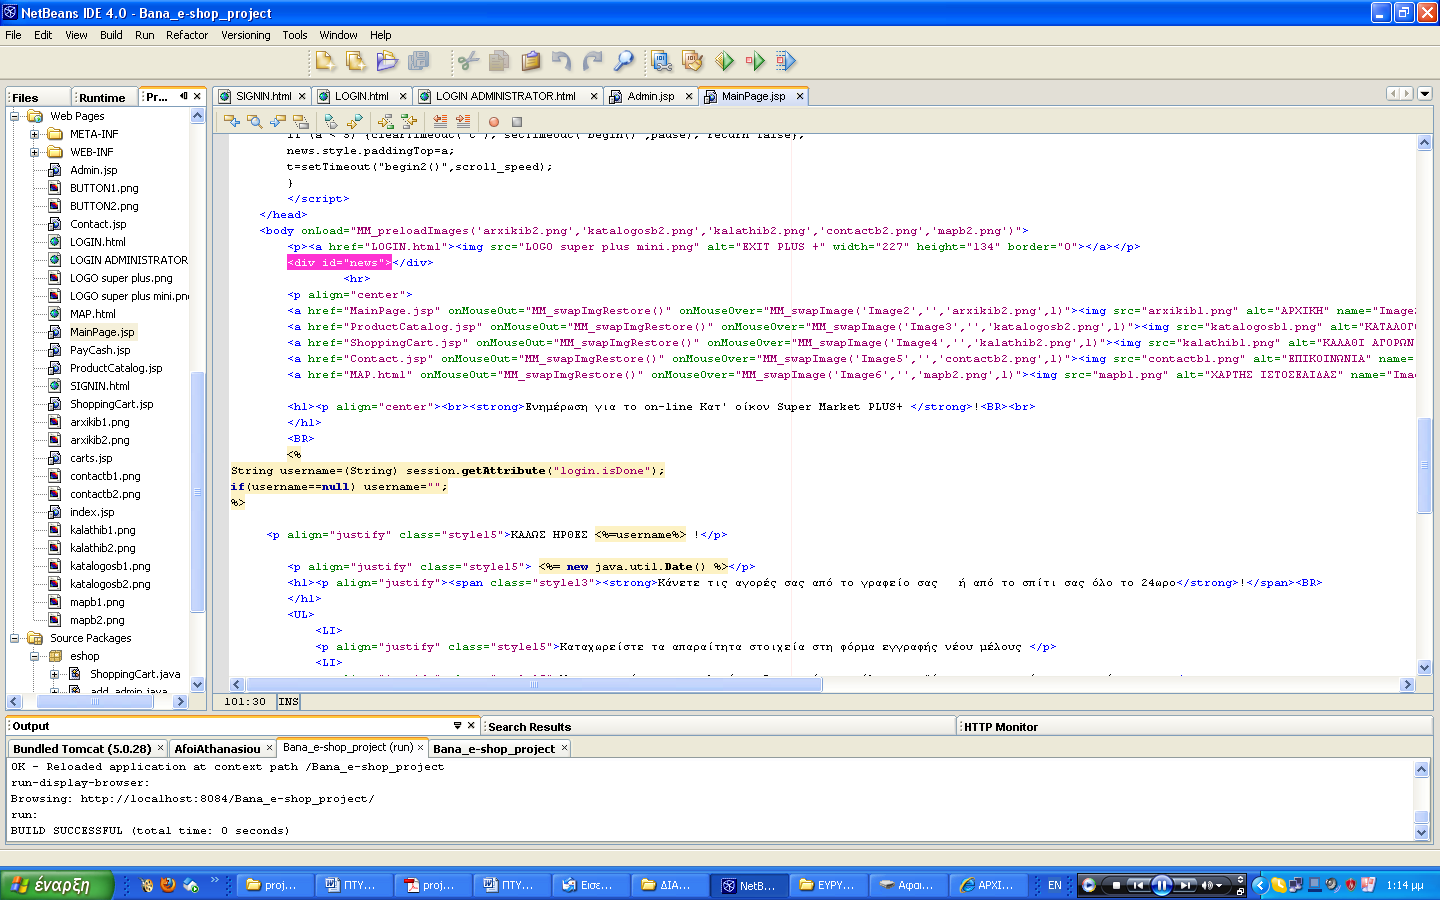This screenshot has width=1440, height=900.
Task: Switch to the Admin.jsp editor tab
Action: (x=650, y=96)
